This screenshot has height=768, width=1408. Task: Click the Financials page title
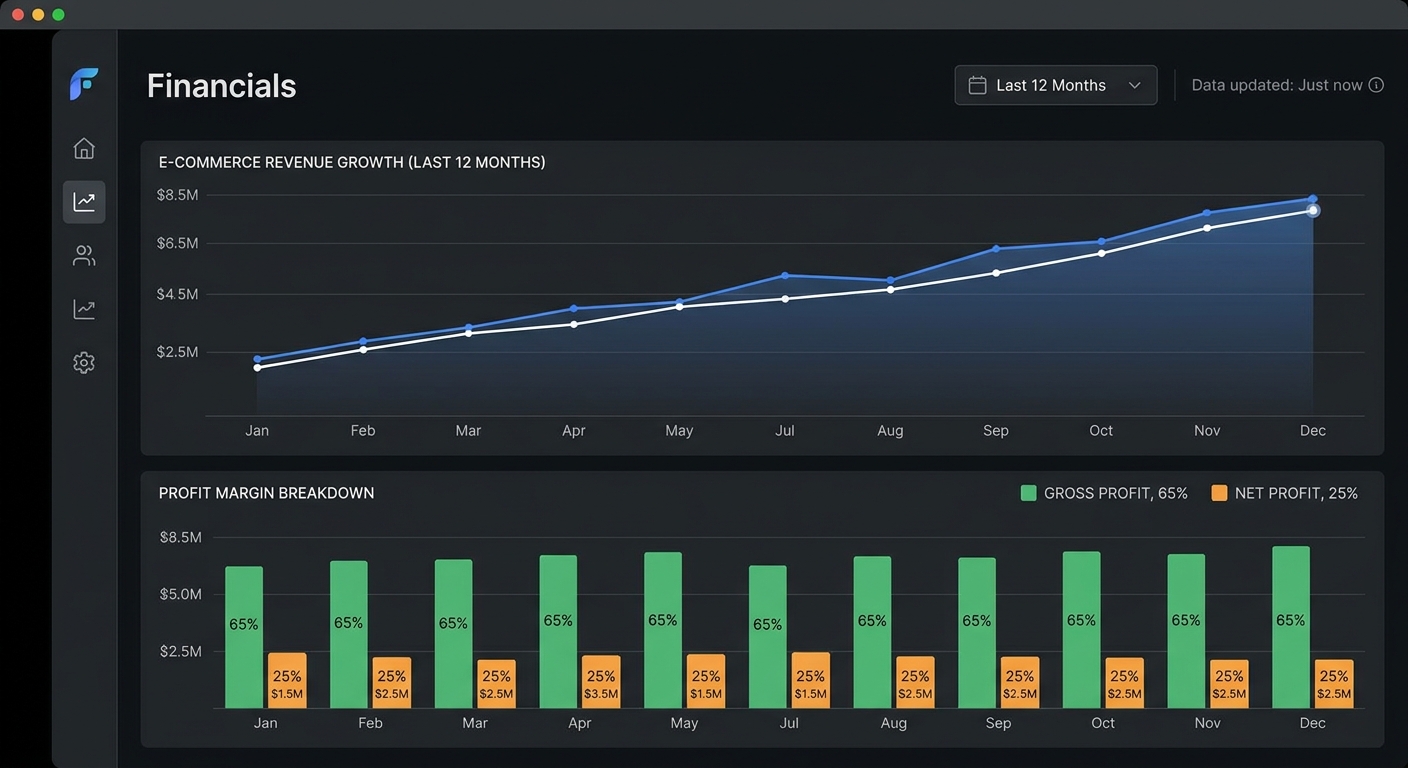(222, 86)
